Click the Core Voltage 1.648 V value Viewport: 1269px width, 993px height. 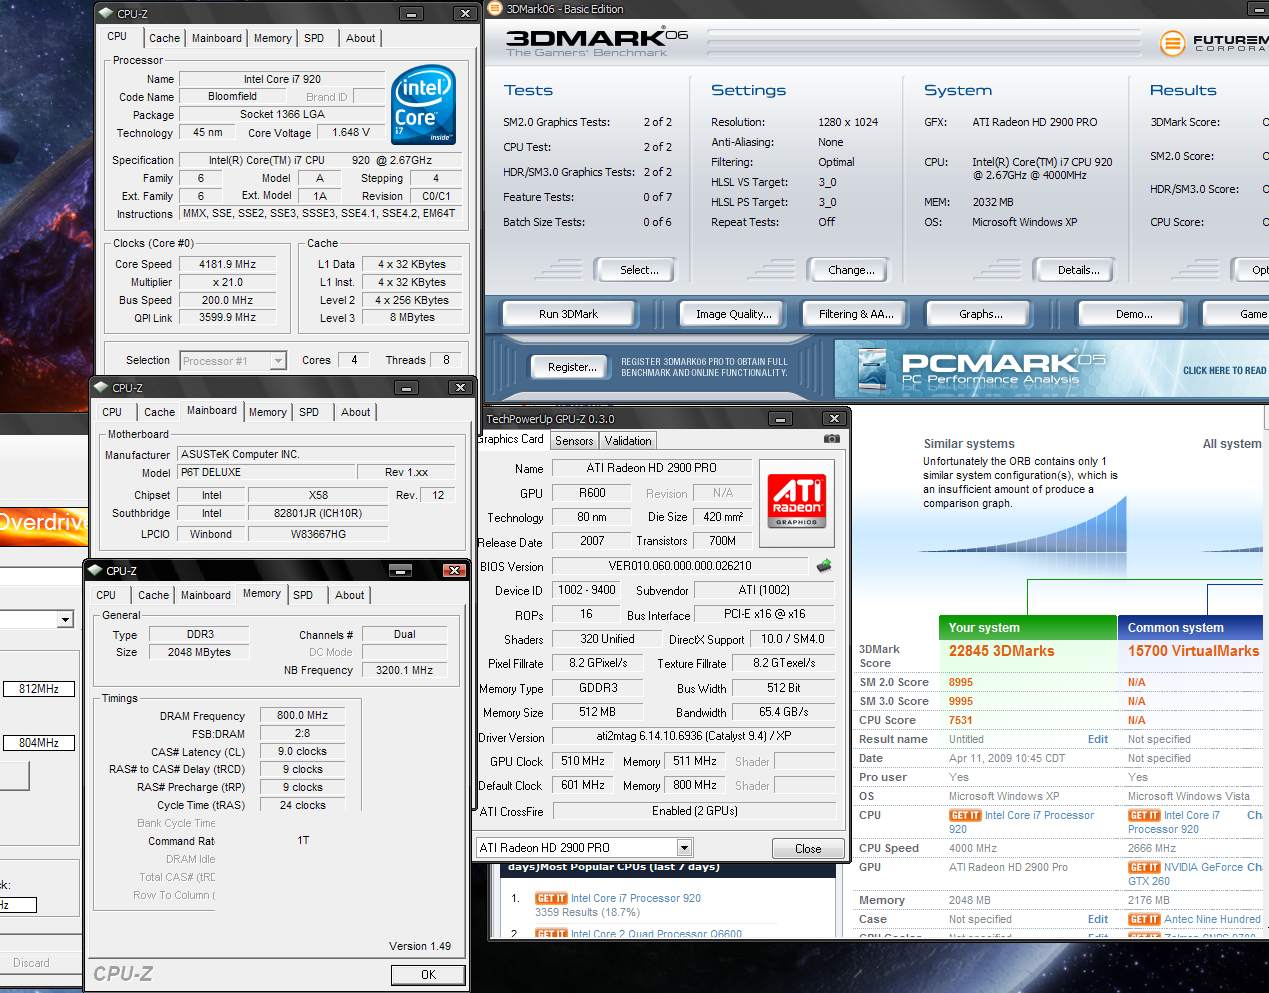pyautogui.click(x=351, y=132)
